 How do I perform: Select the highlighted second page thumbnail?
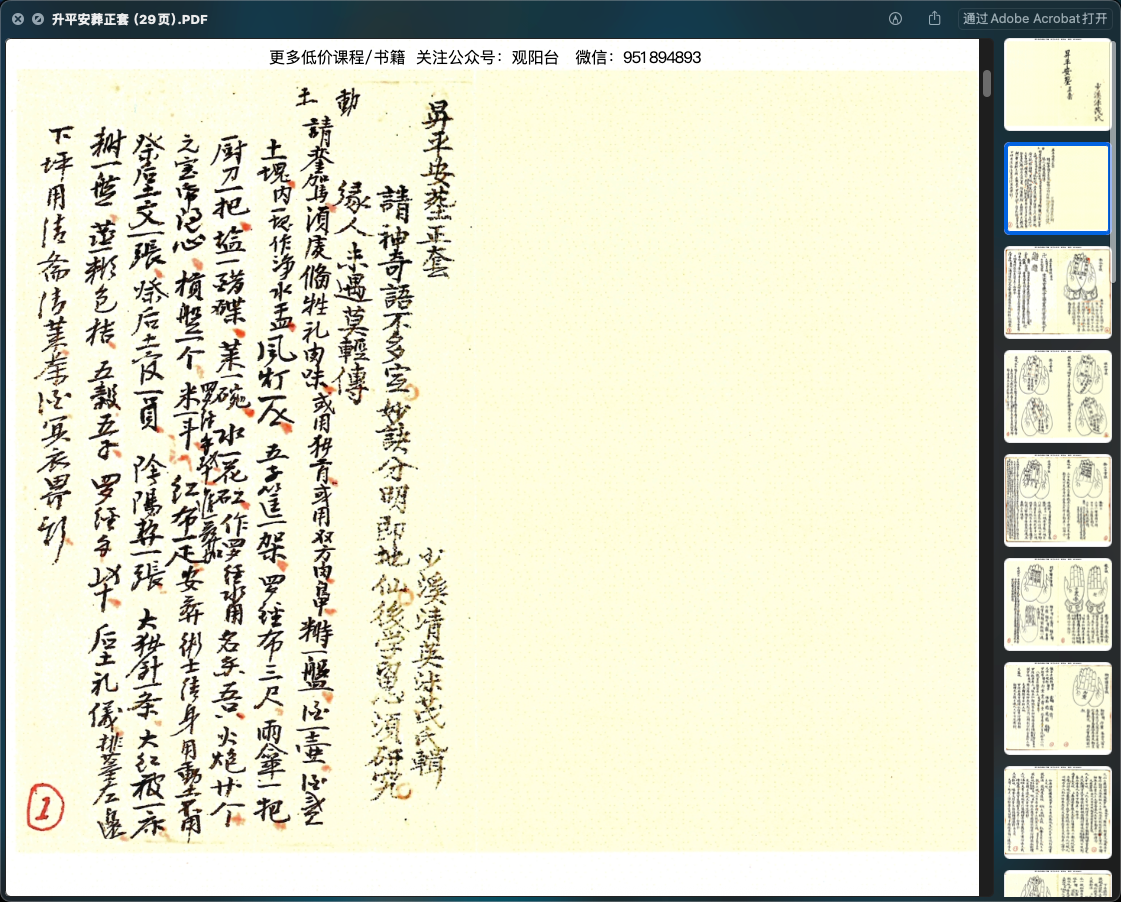[x=1057, y=189]
